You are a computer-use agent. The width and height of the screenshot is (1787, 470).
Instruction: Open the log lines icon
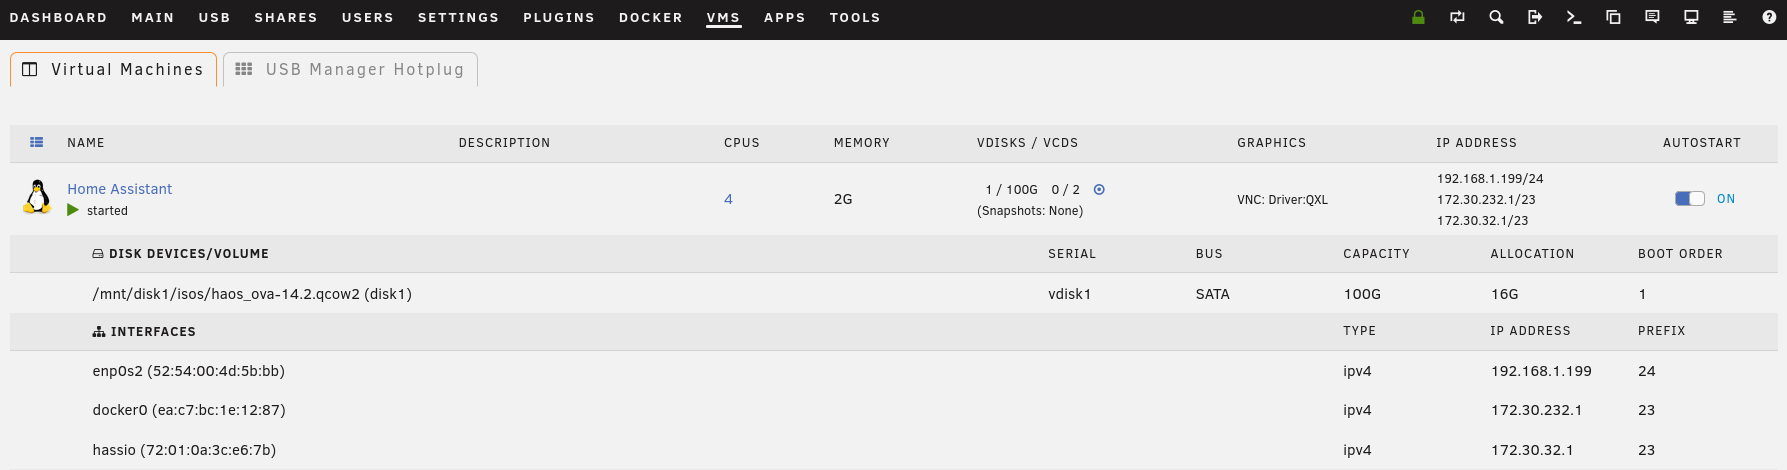pyautogui.click(x=1730, y=17)
